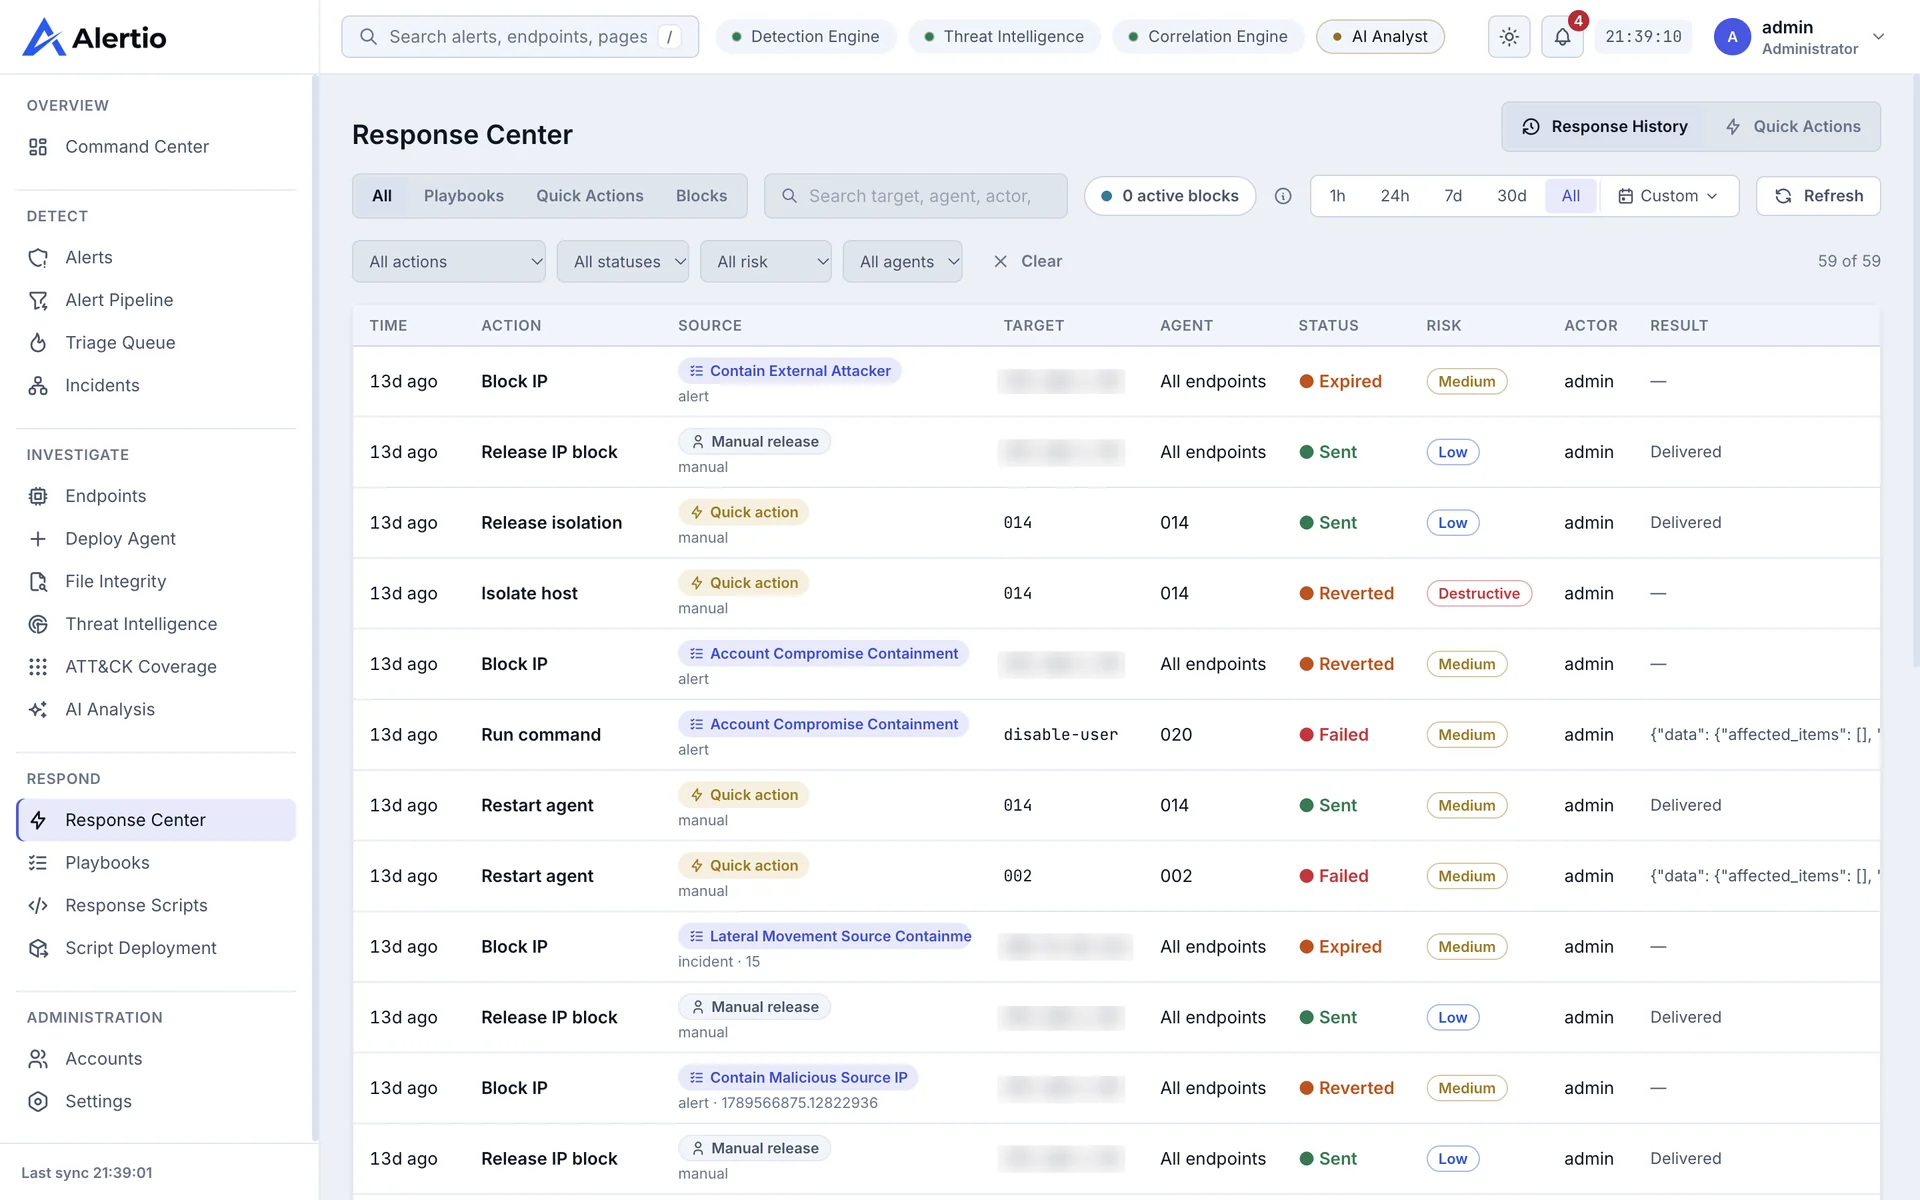
Task: Switch to the Playbooks filter tab
Action: (463, 196)
